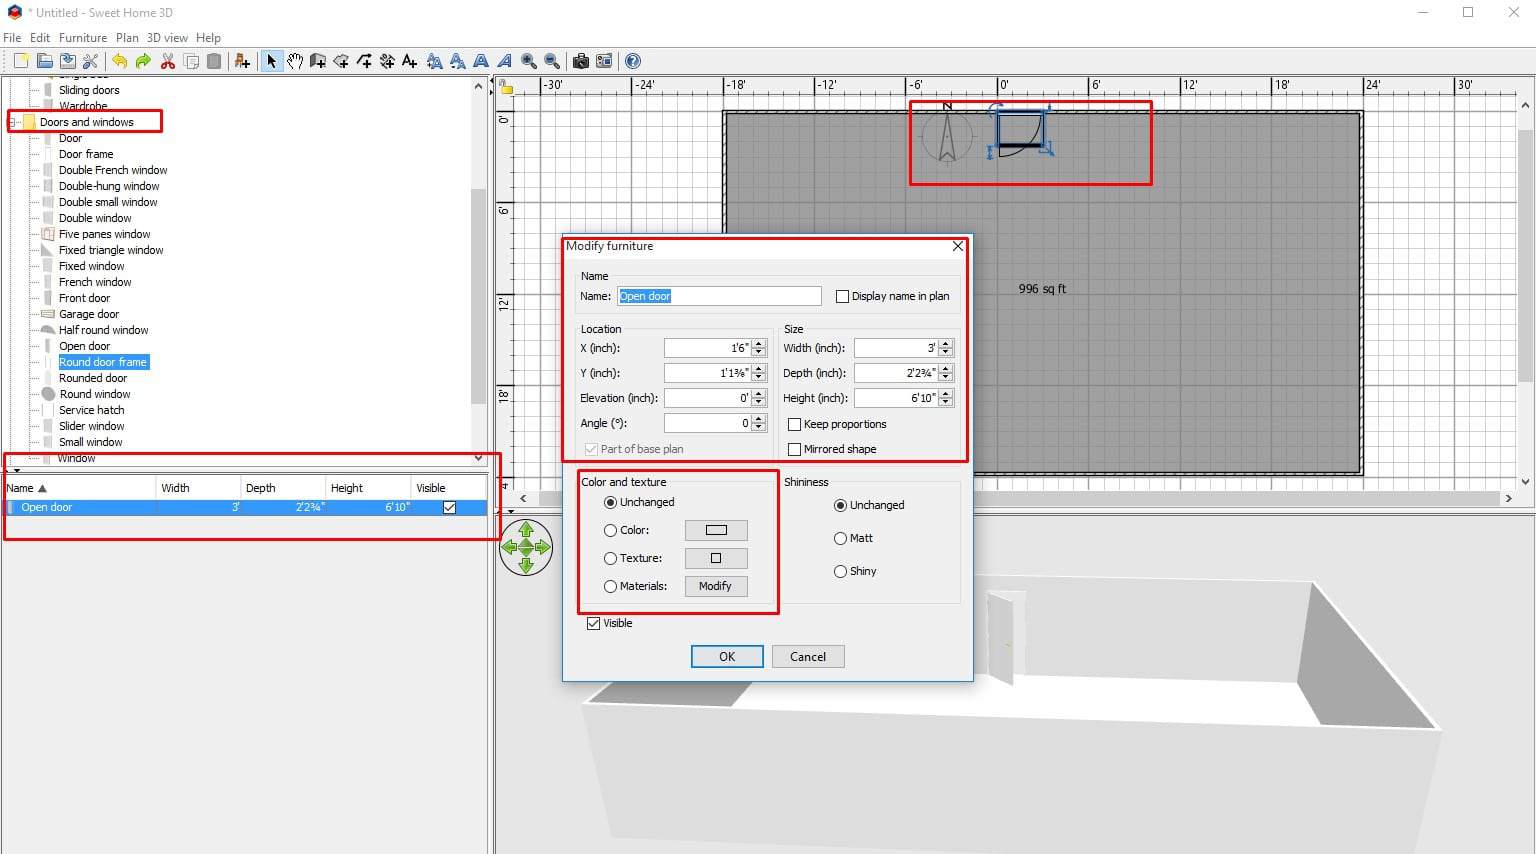
Task: Open the Furniture menu
Action: (x=83, y=38)
